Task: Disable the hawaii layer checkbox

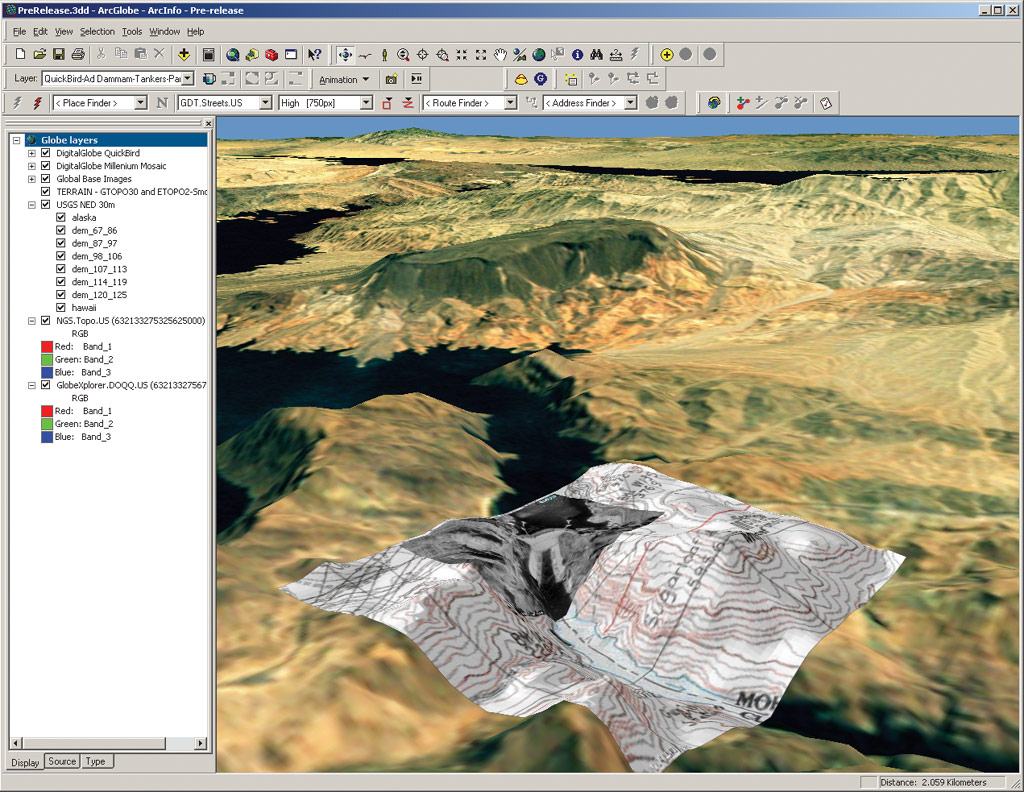Action: 62,308
